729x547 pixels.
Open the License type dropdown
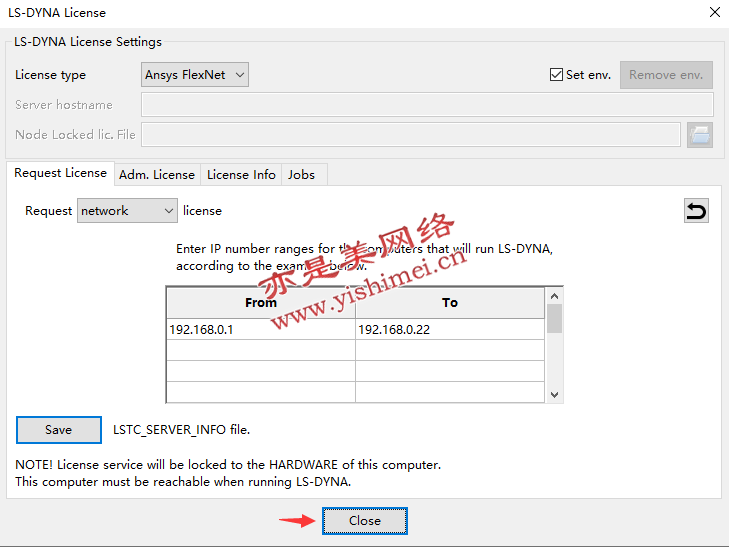195,74
